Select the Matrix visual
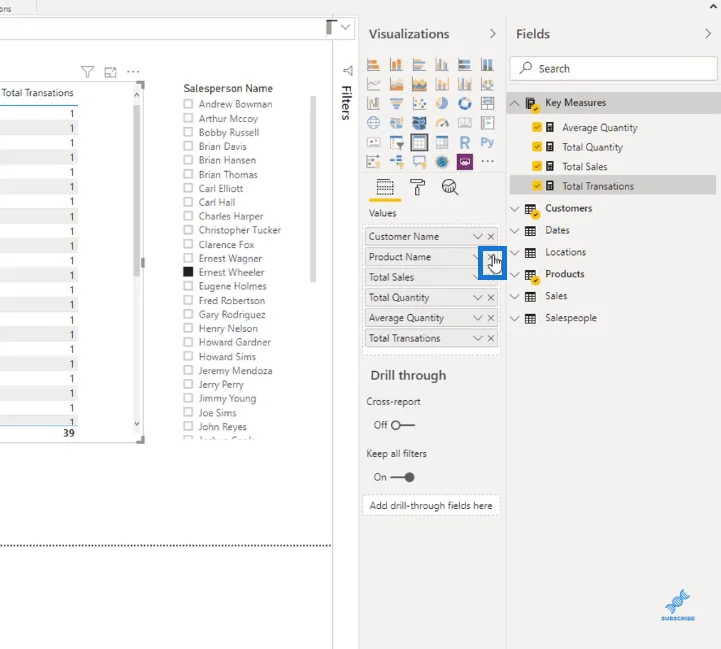 (442, 143)
